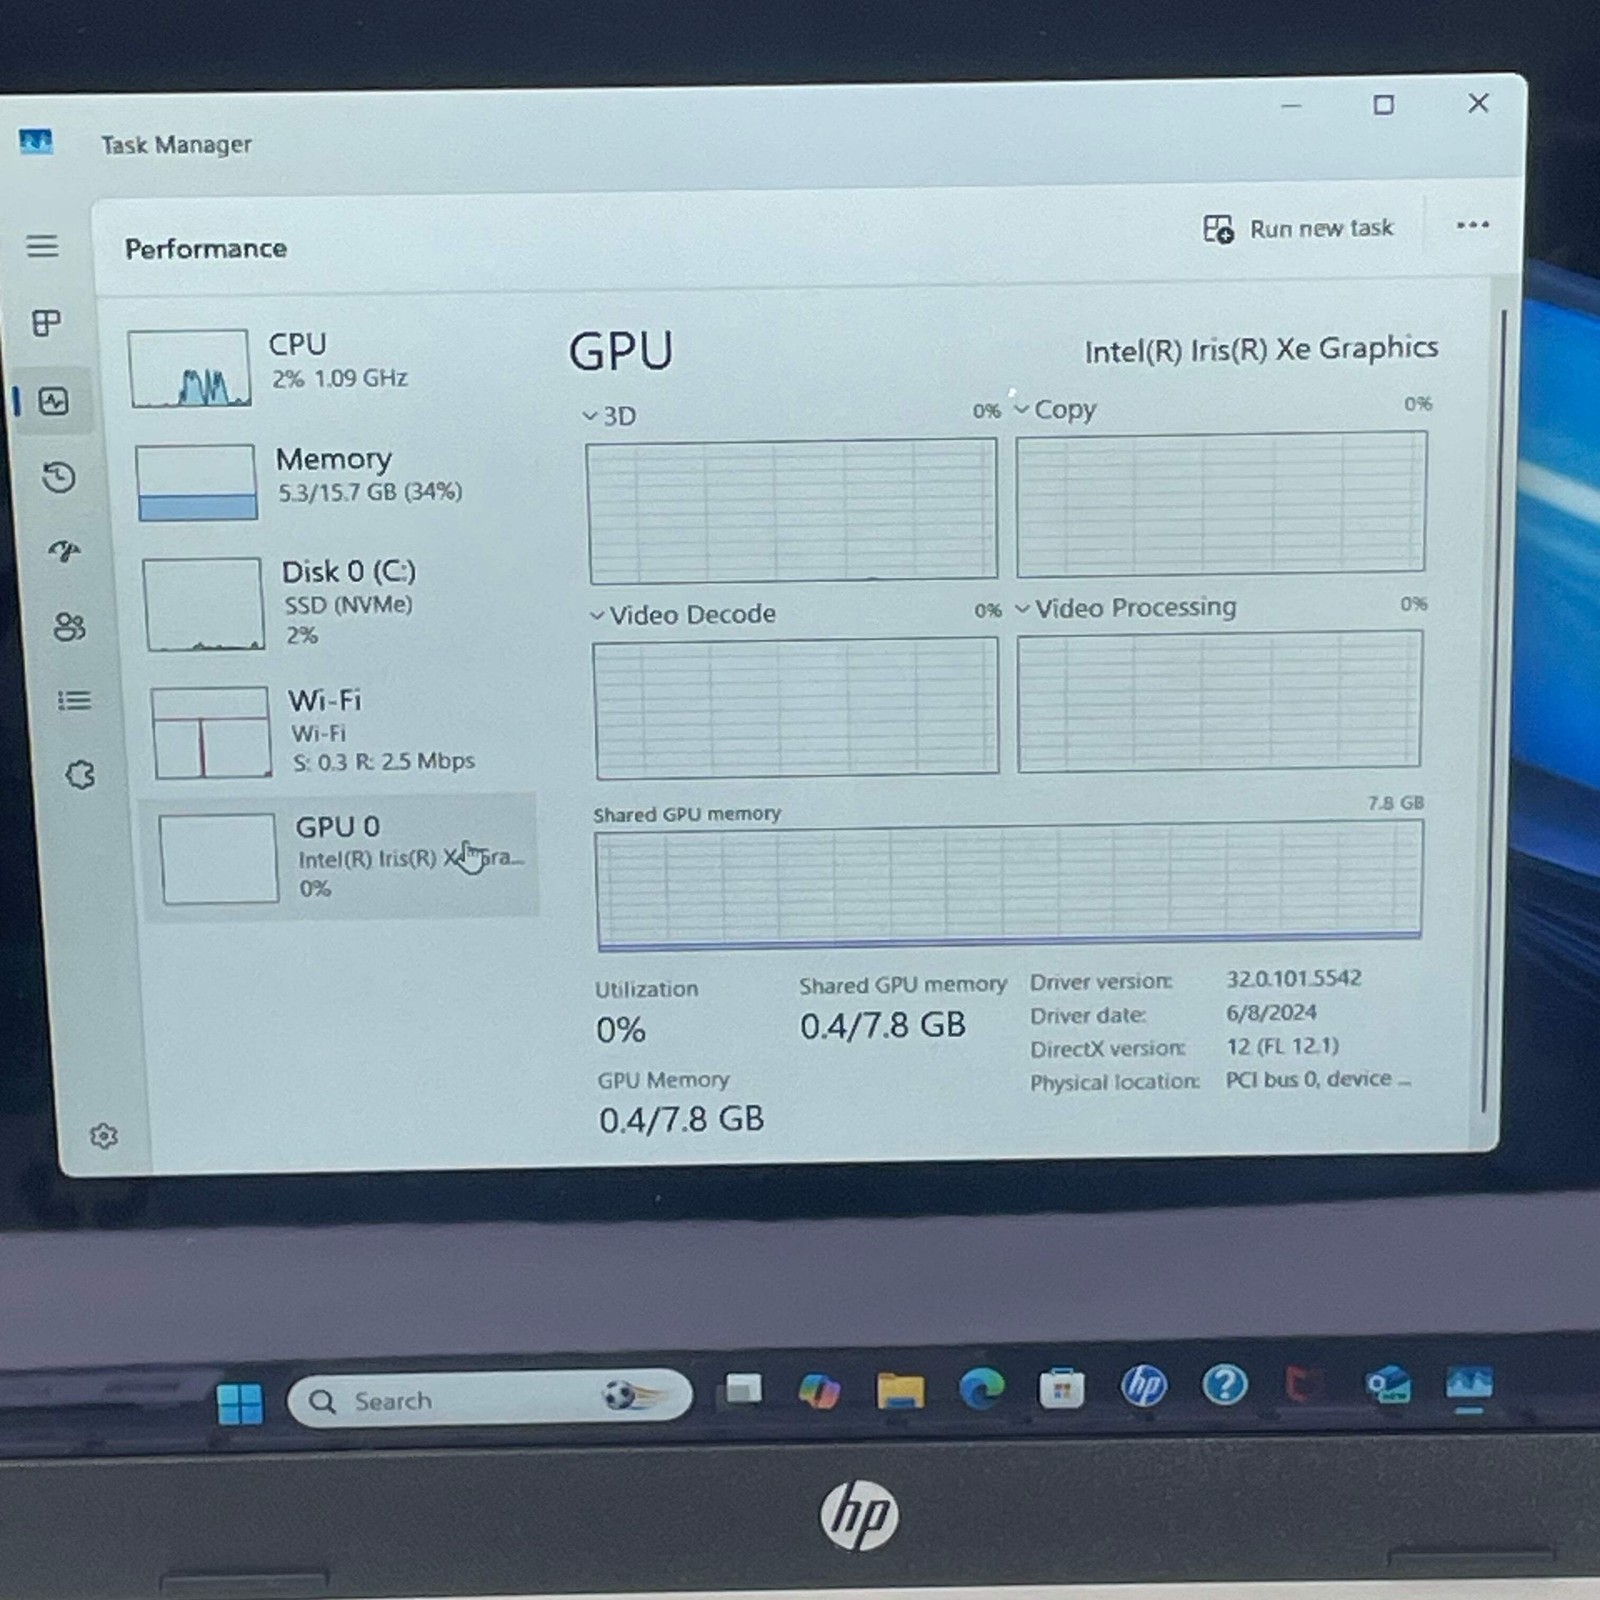This screenshot has width=1600, height=1600.
Task: Open the Windows Start menu
Action: pos(240,1403)
